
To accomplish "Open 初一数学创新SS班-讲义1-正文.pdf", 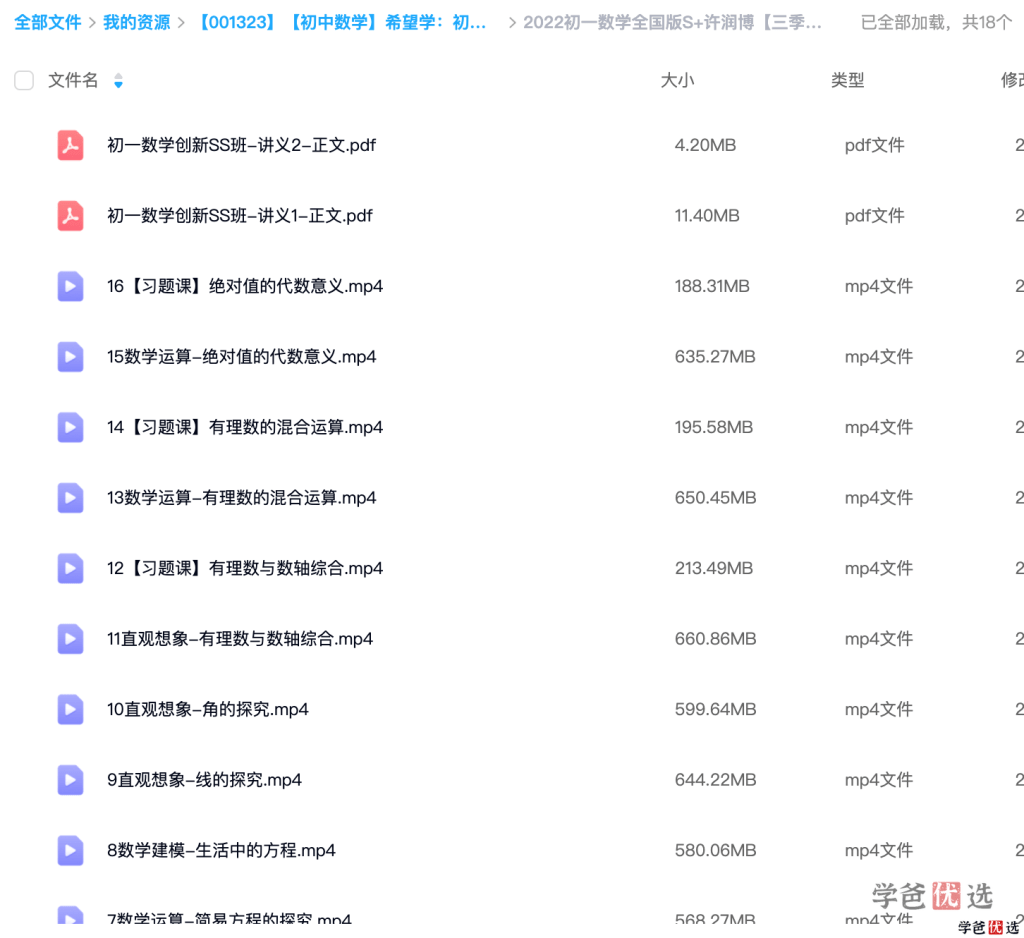I will click(240, 216).
